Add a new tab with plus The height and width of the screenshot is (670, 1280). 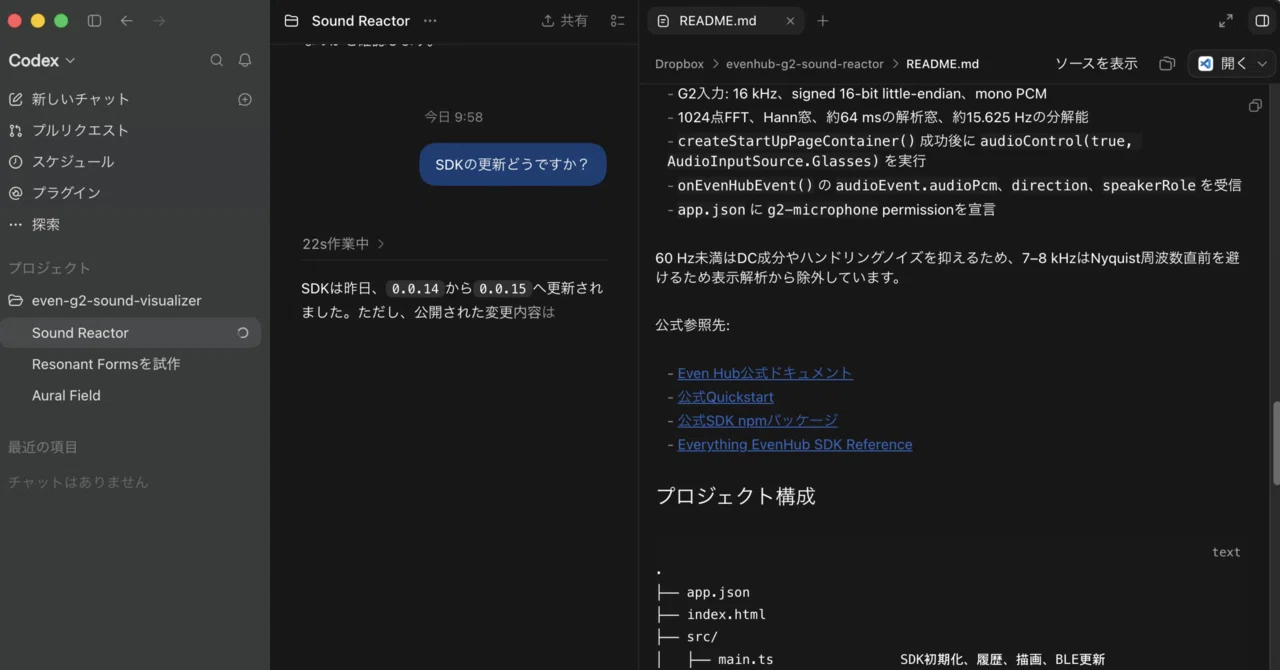click(823, 20)
